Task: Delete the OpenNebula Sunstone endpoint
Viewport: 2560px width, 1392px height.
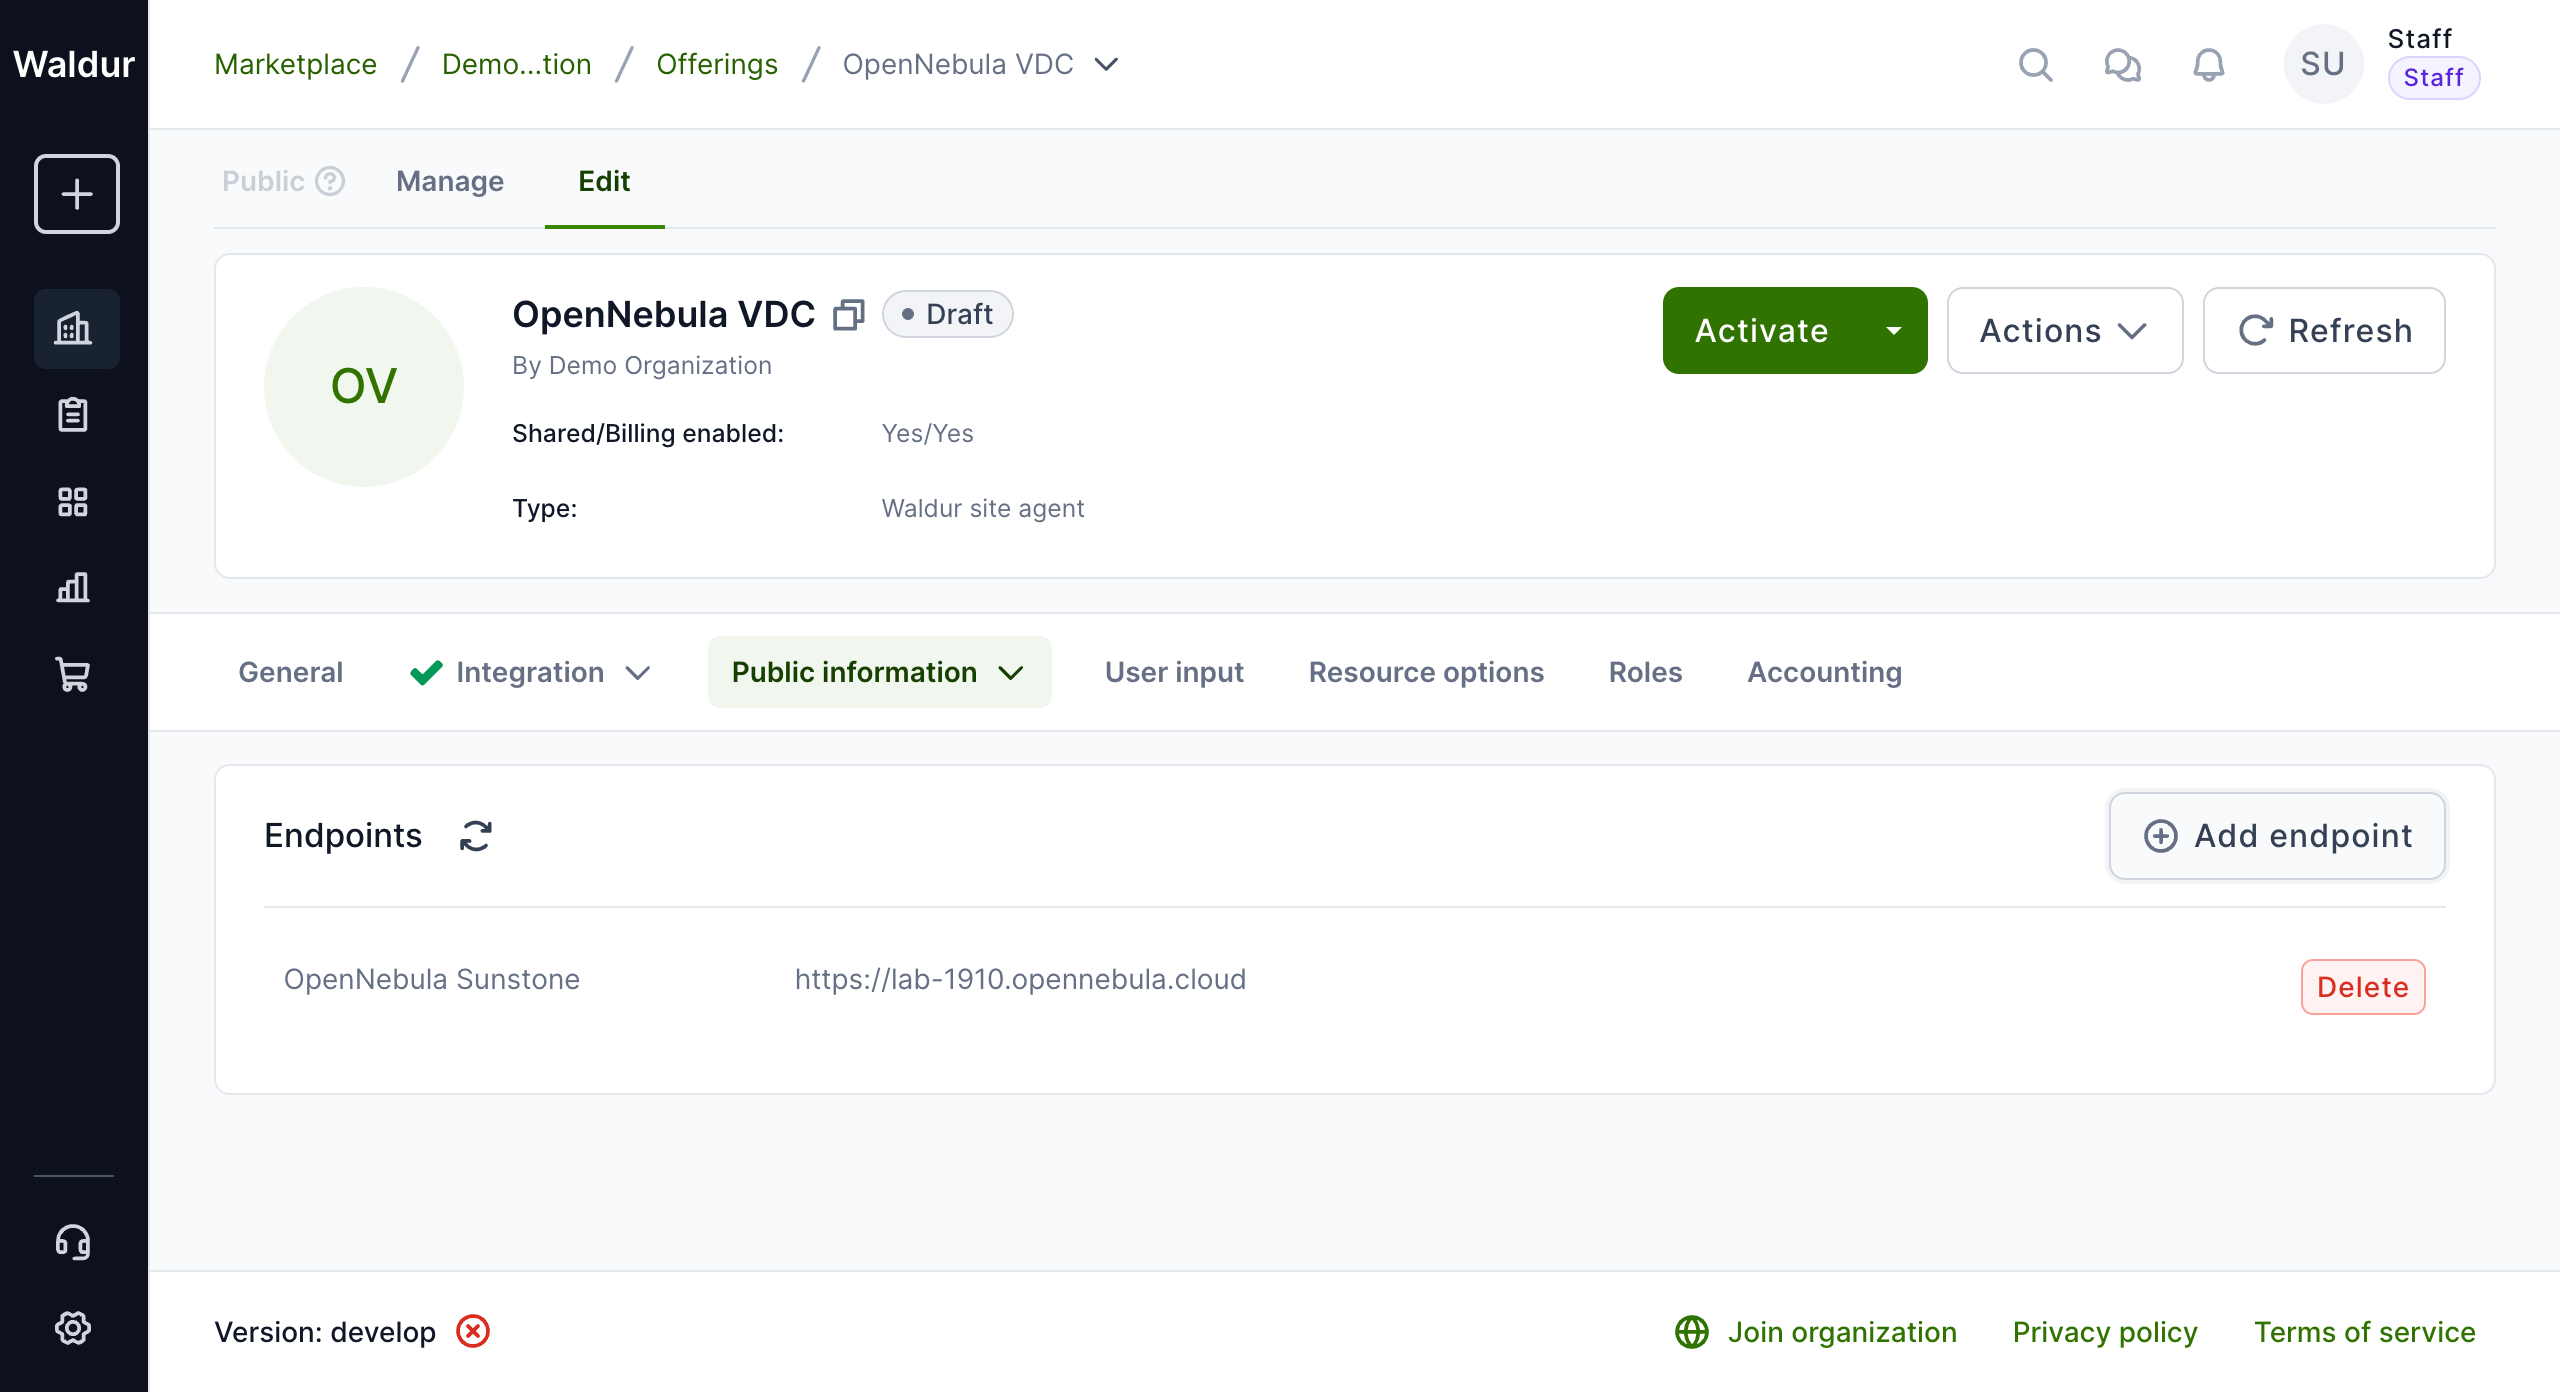Action: (2362, 987)
